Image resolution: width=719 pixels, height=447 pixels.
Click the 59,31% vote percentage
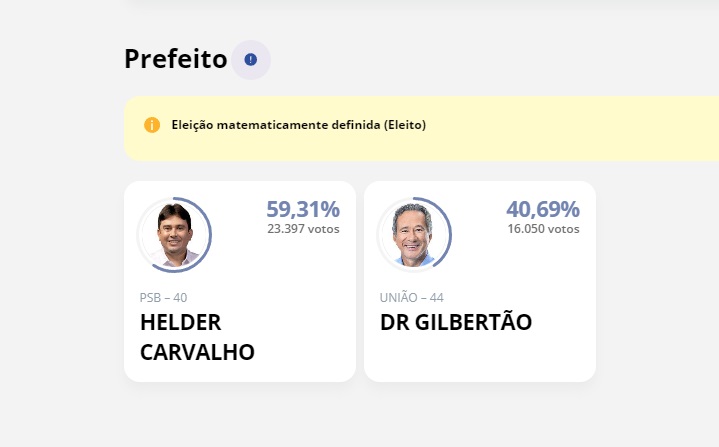(303, 209)
